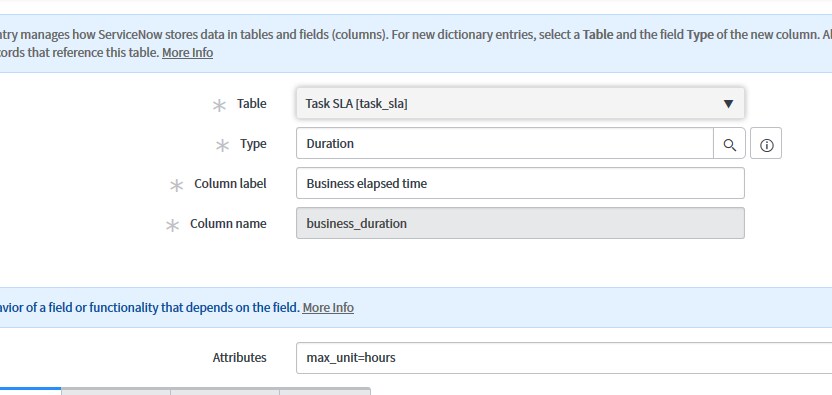The image size is (832, 395).
Task: Open the Type field lookup search icon
Action: [x=730, y=143]
